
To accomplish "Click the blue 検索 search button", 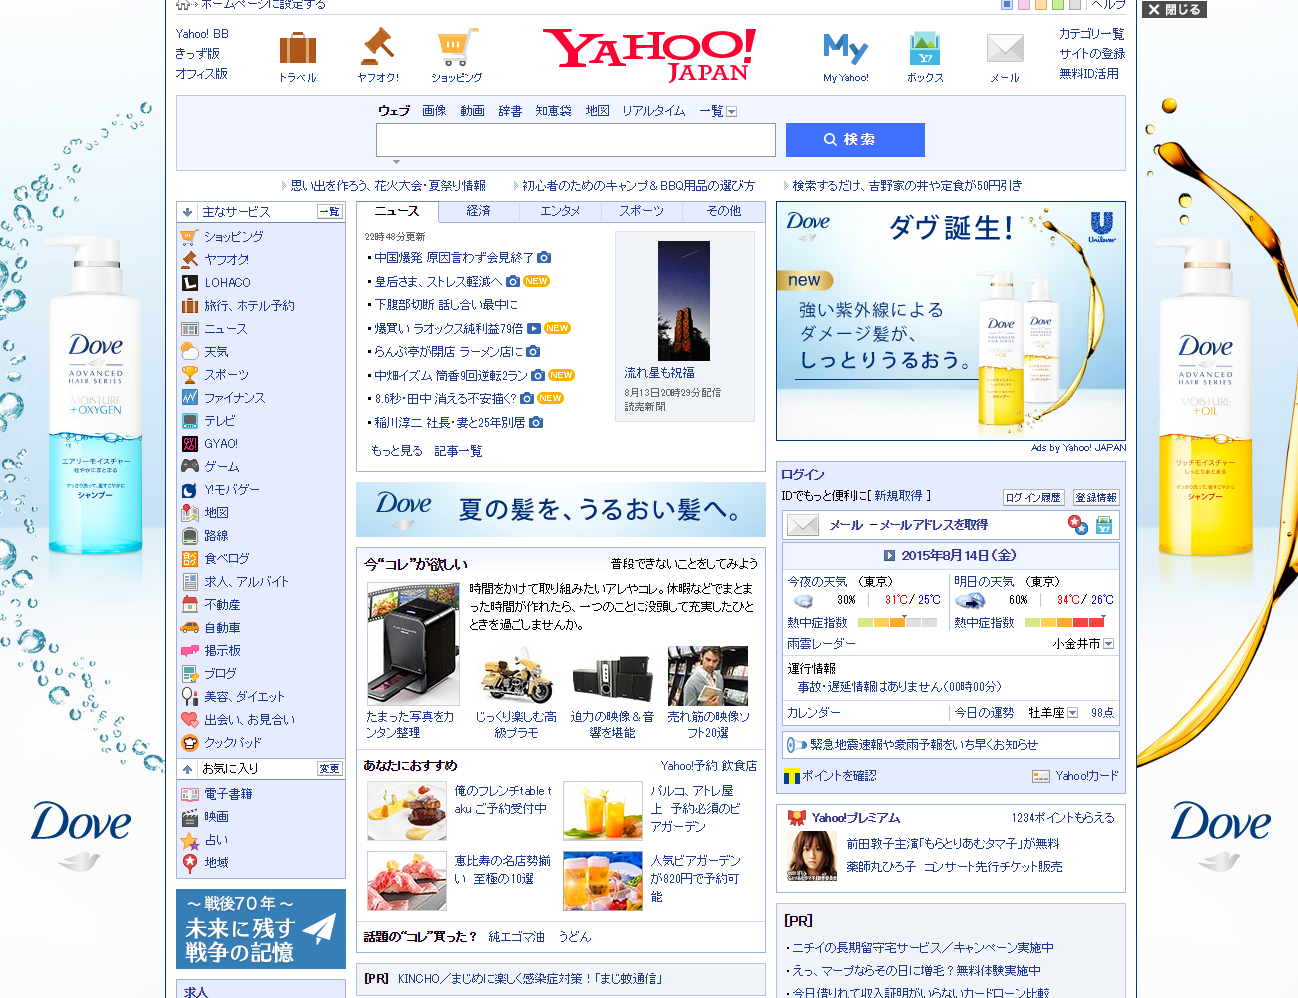I will click(855, 140).
